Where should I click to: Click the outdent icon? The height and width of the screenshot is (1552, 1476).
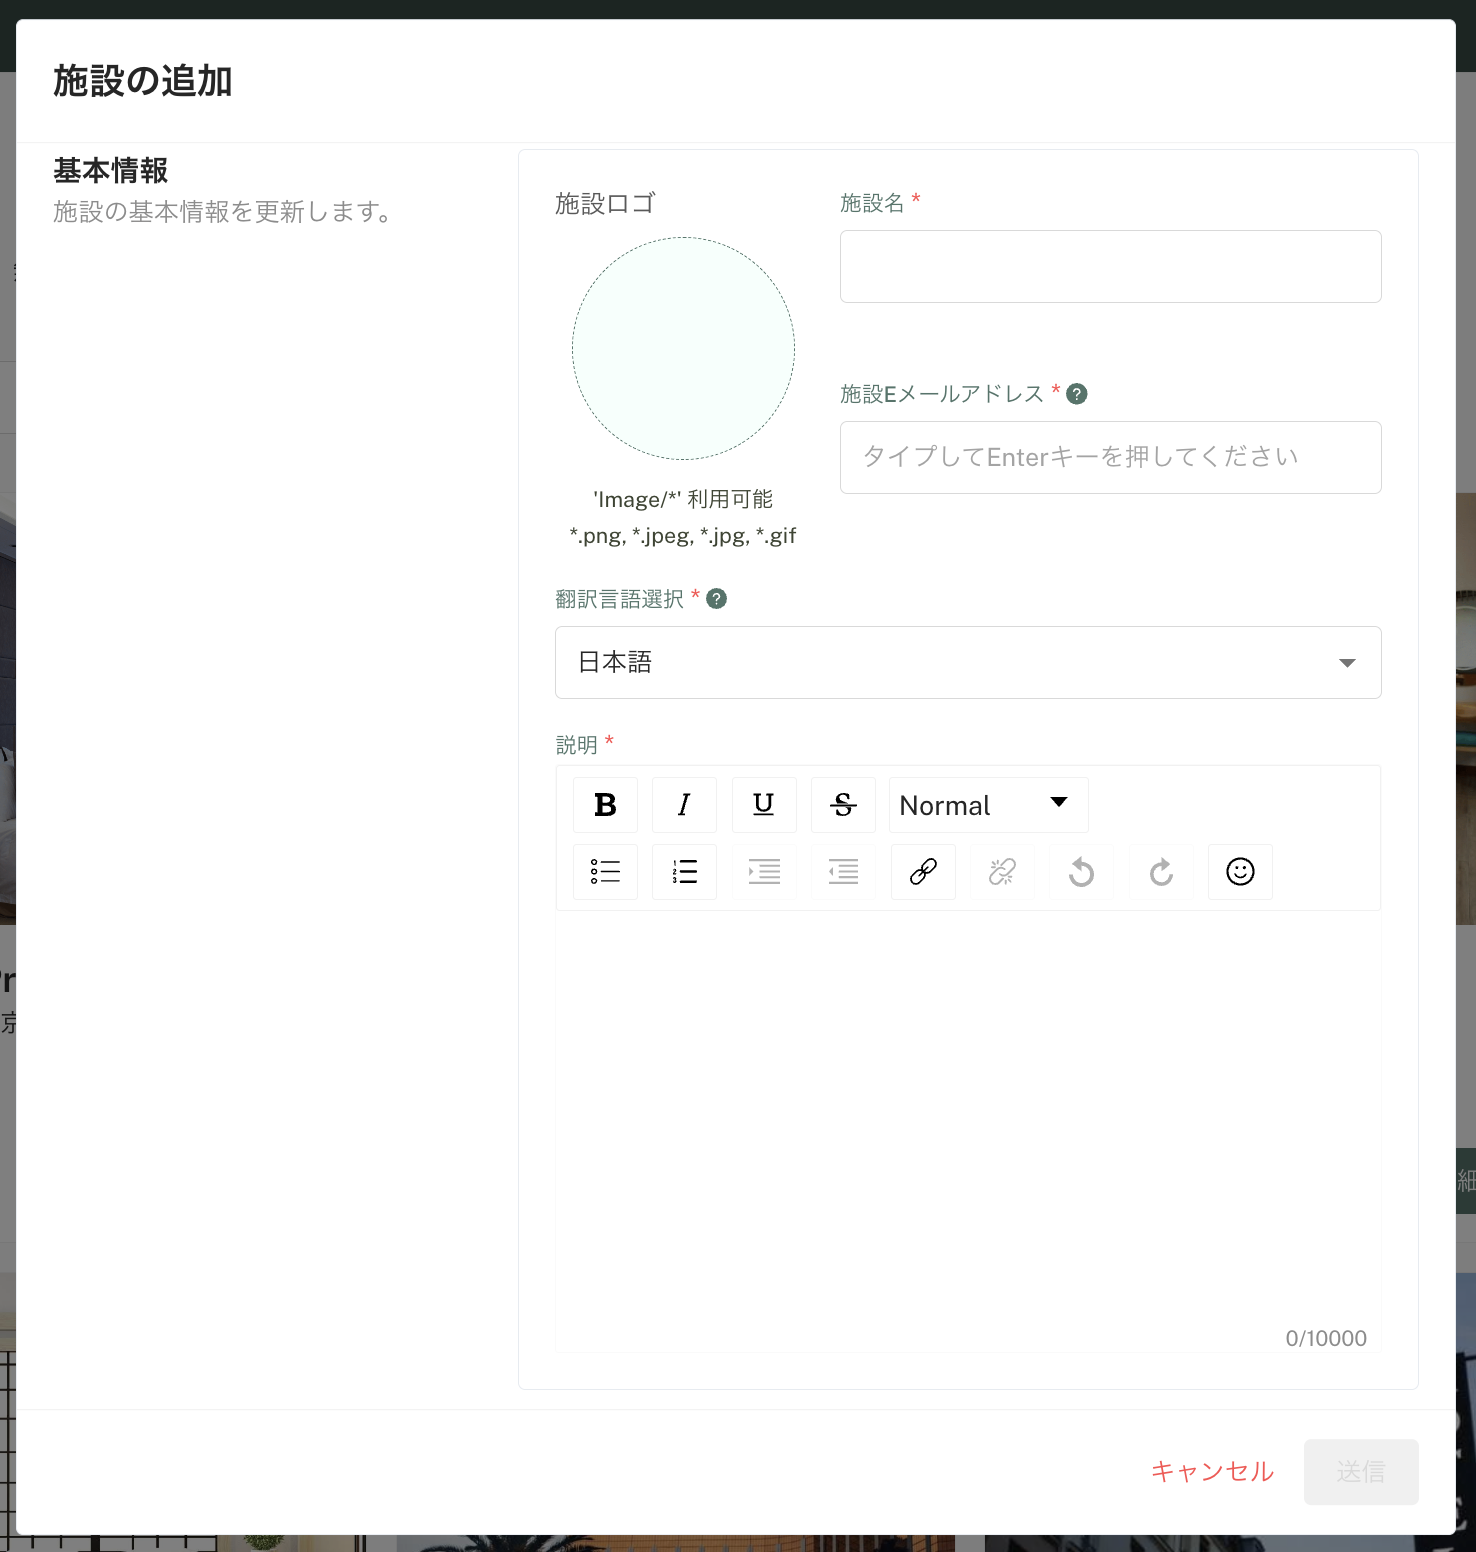point(843,872)
